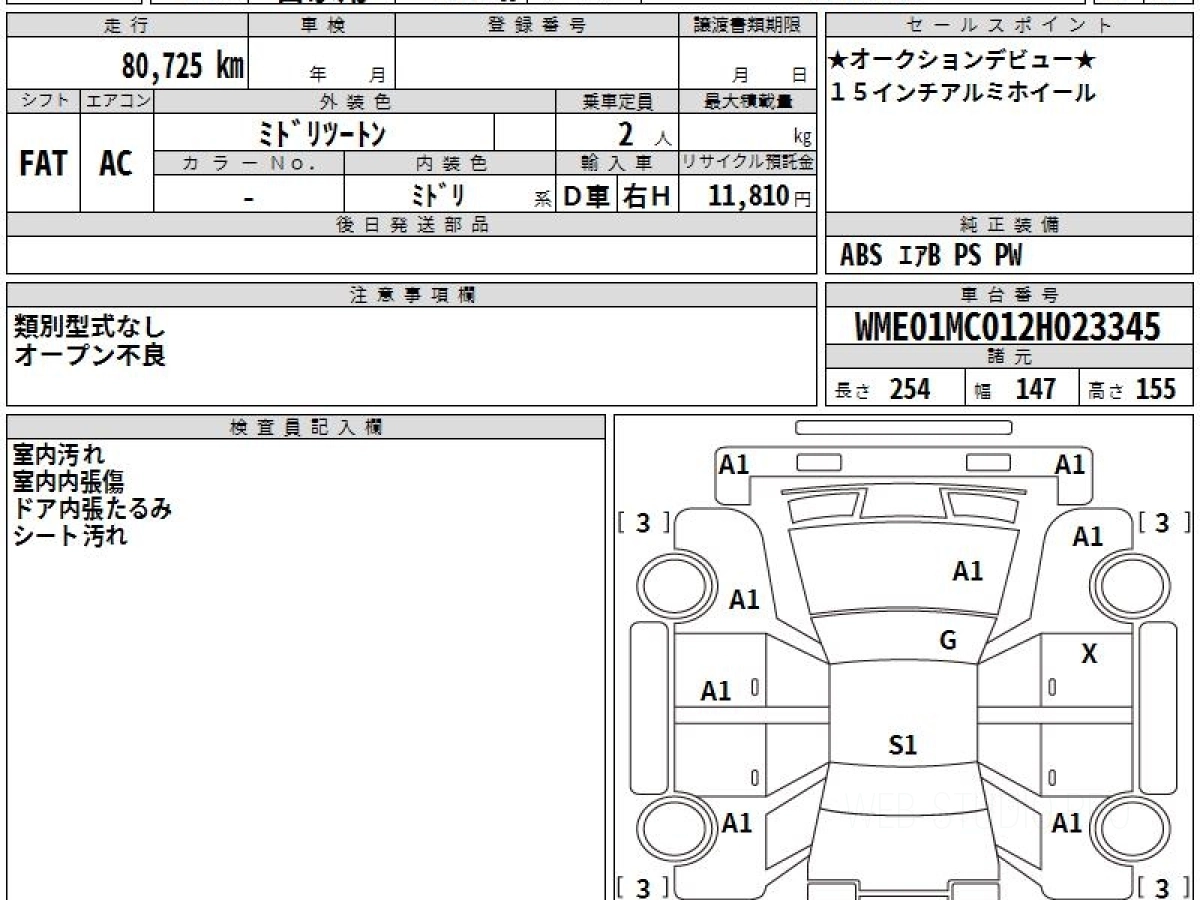Click the 車検 header cell
This screenshot has width=1200, height=900.
pyautogui.click(x=322, y=26)
